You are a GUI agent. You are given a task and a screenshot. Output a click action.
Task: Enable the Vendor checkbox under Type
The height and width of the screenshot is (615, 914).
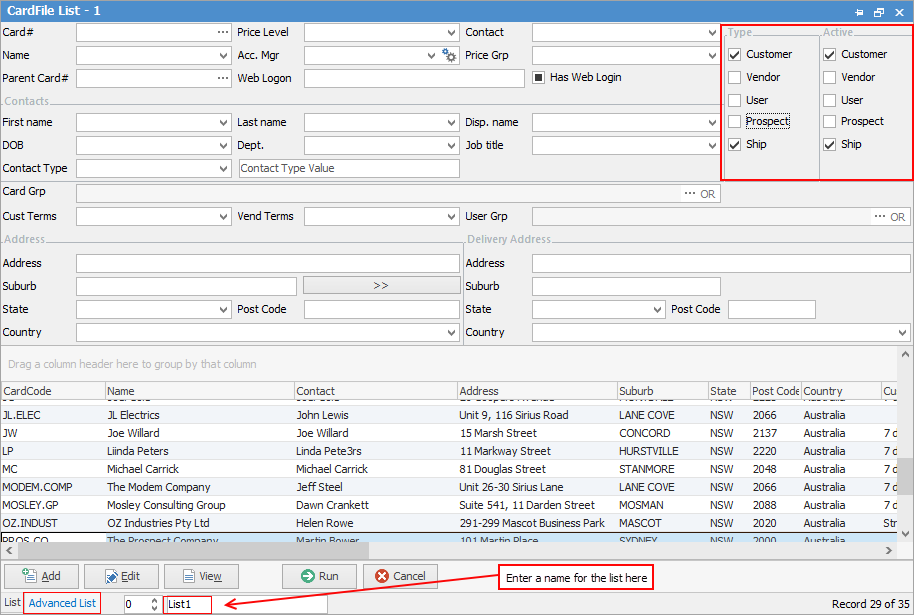735,77
